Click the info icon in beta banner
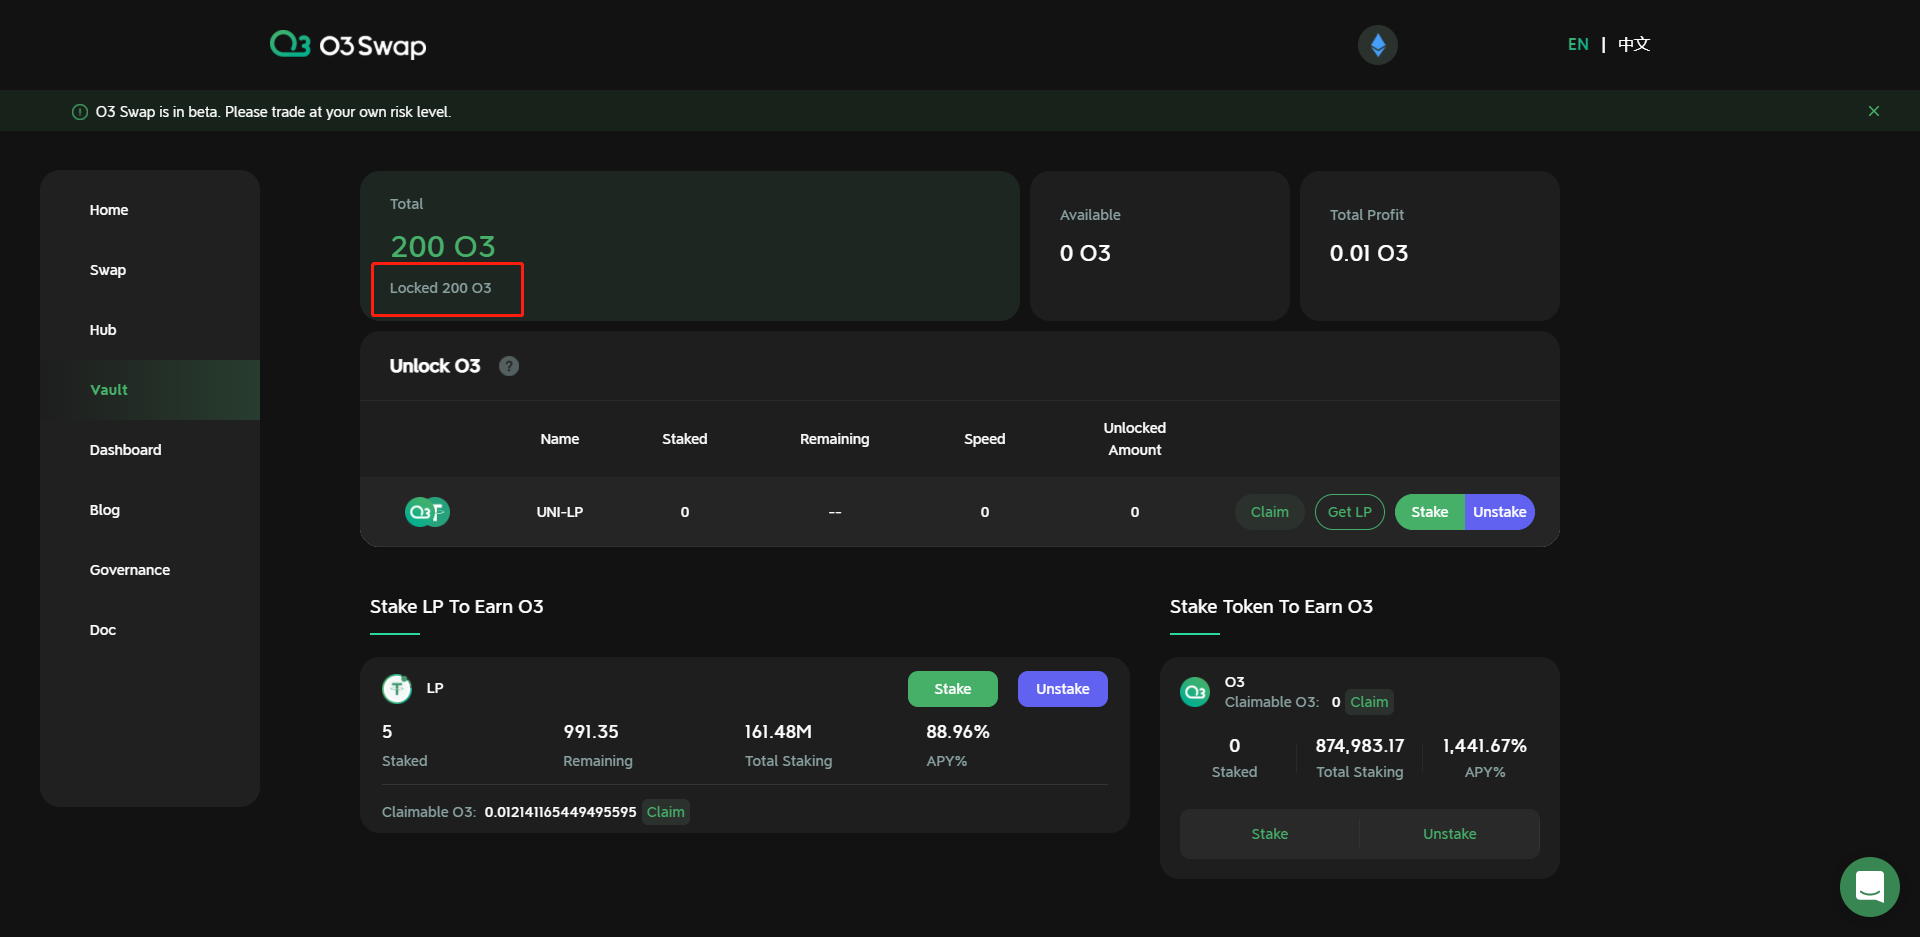 point(80,112)
